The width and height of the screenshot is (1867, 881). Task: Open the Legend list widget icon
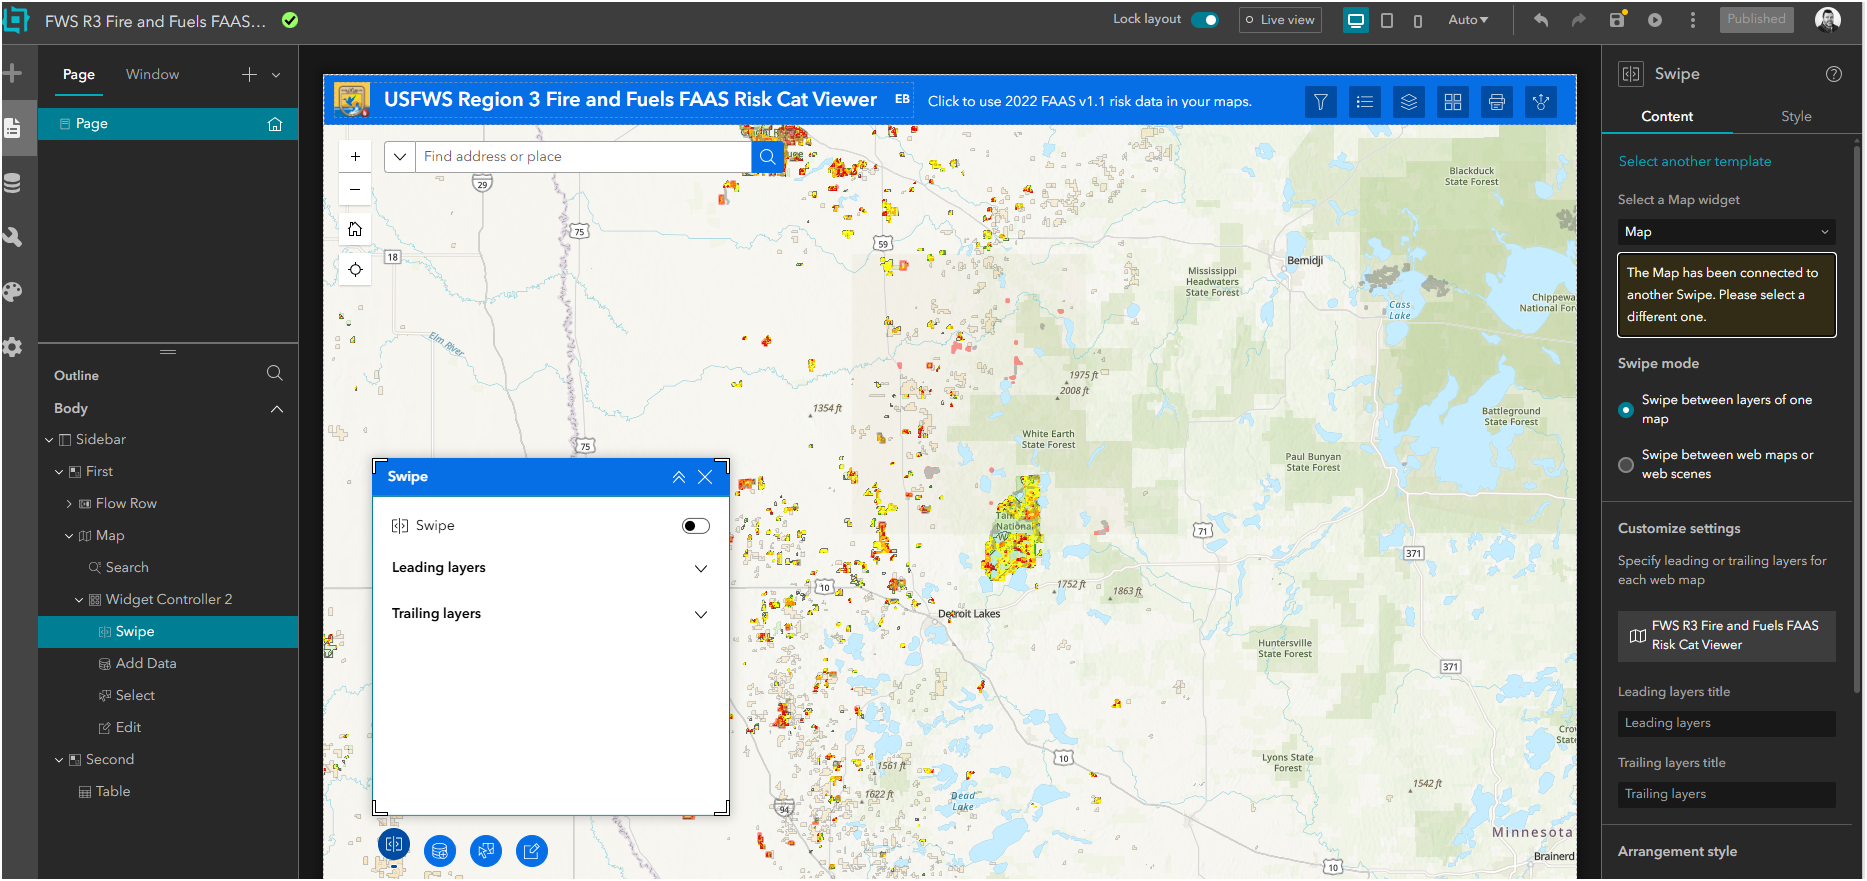coord(1365,101)
